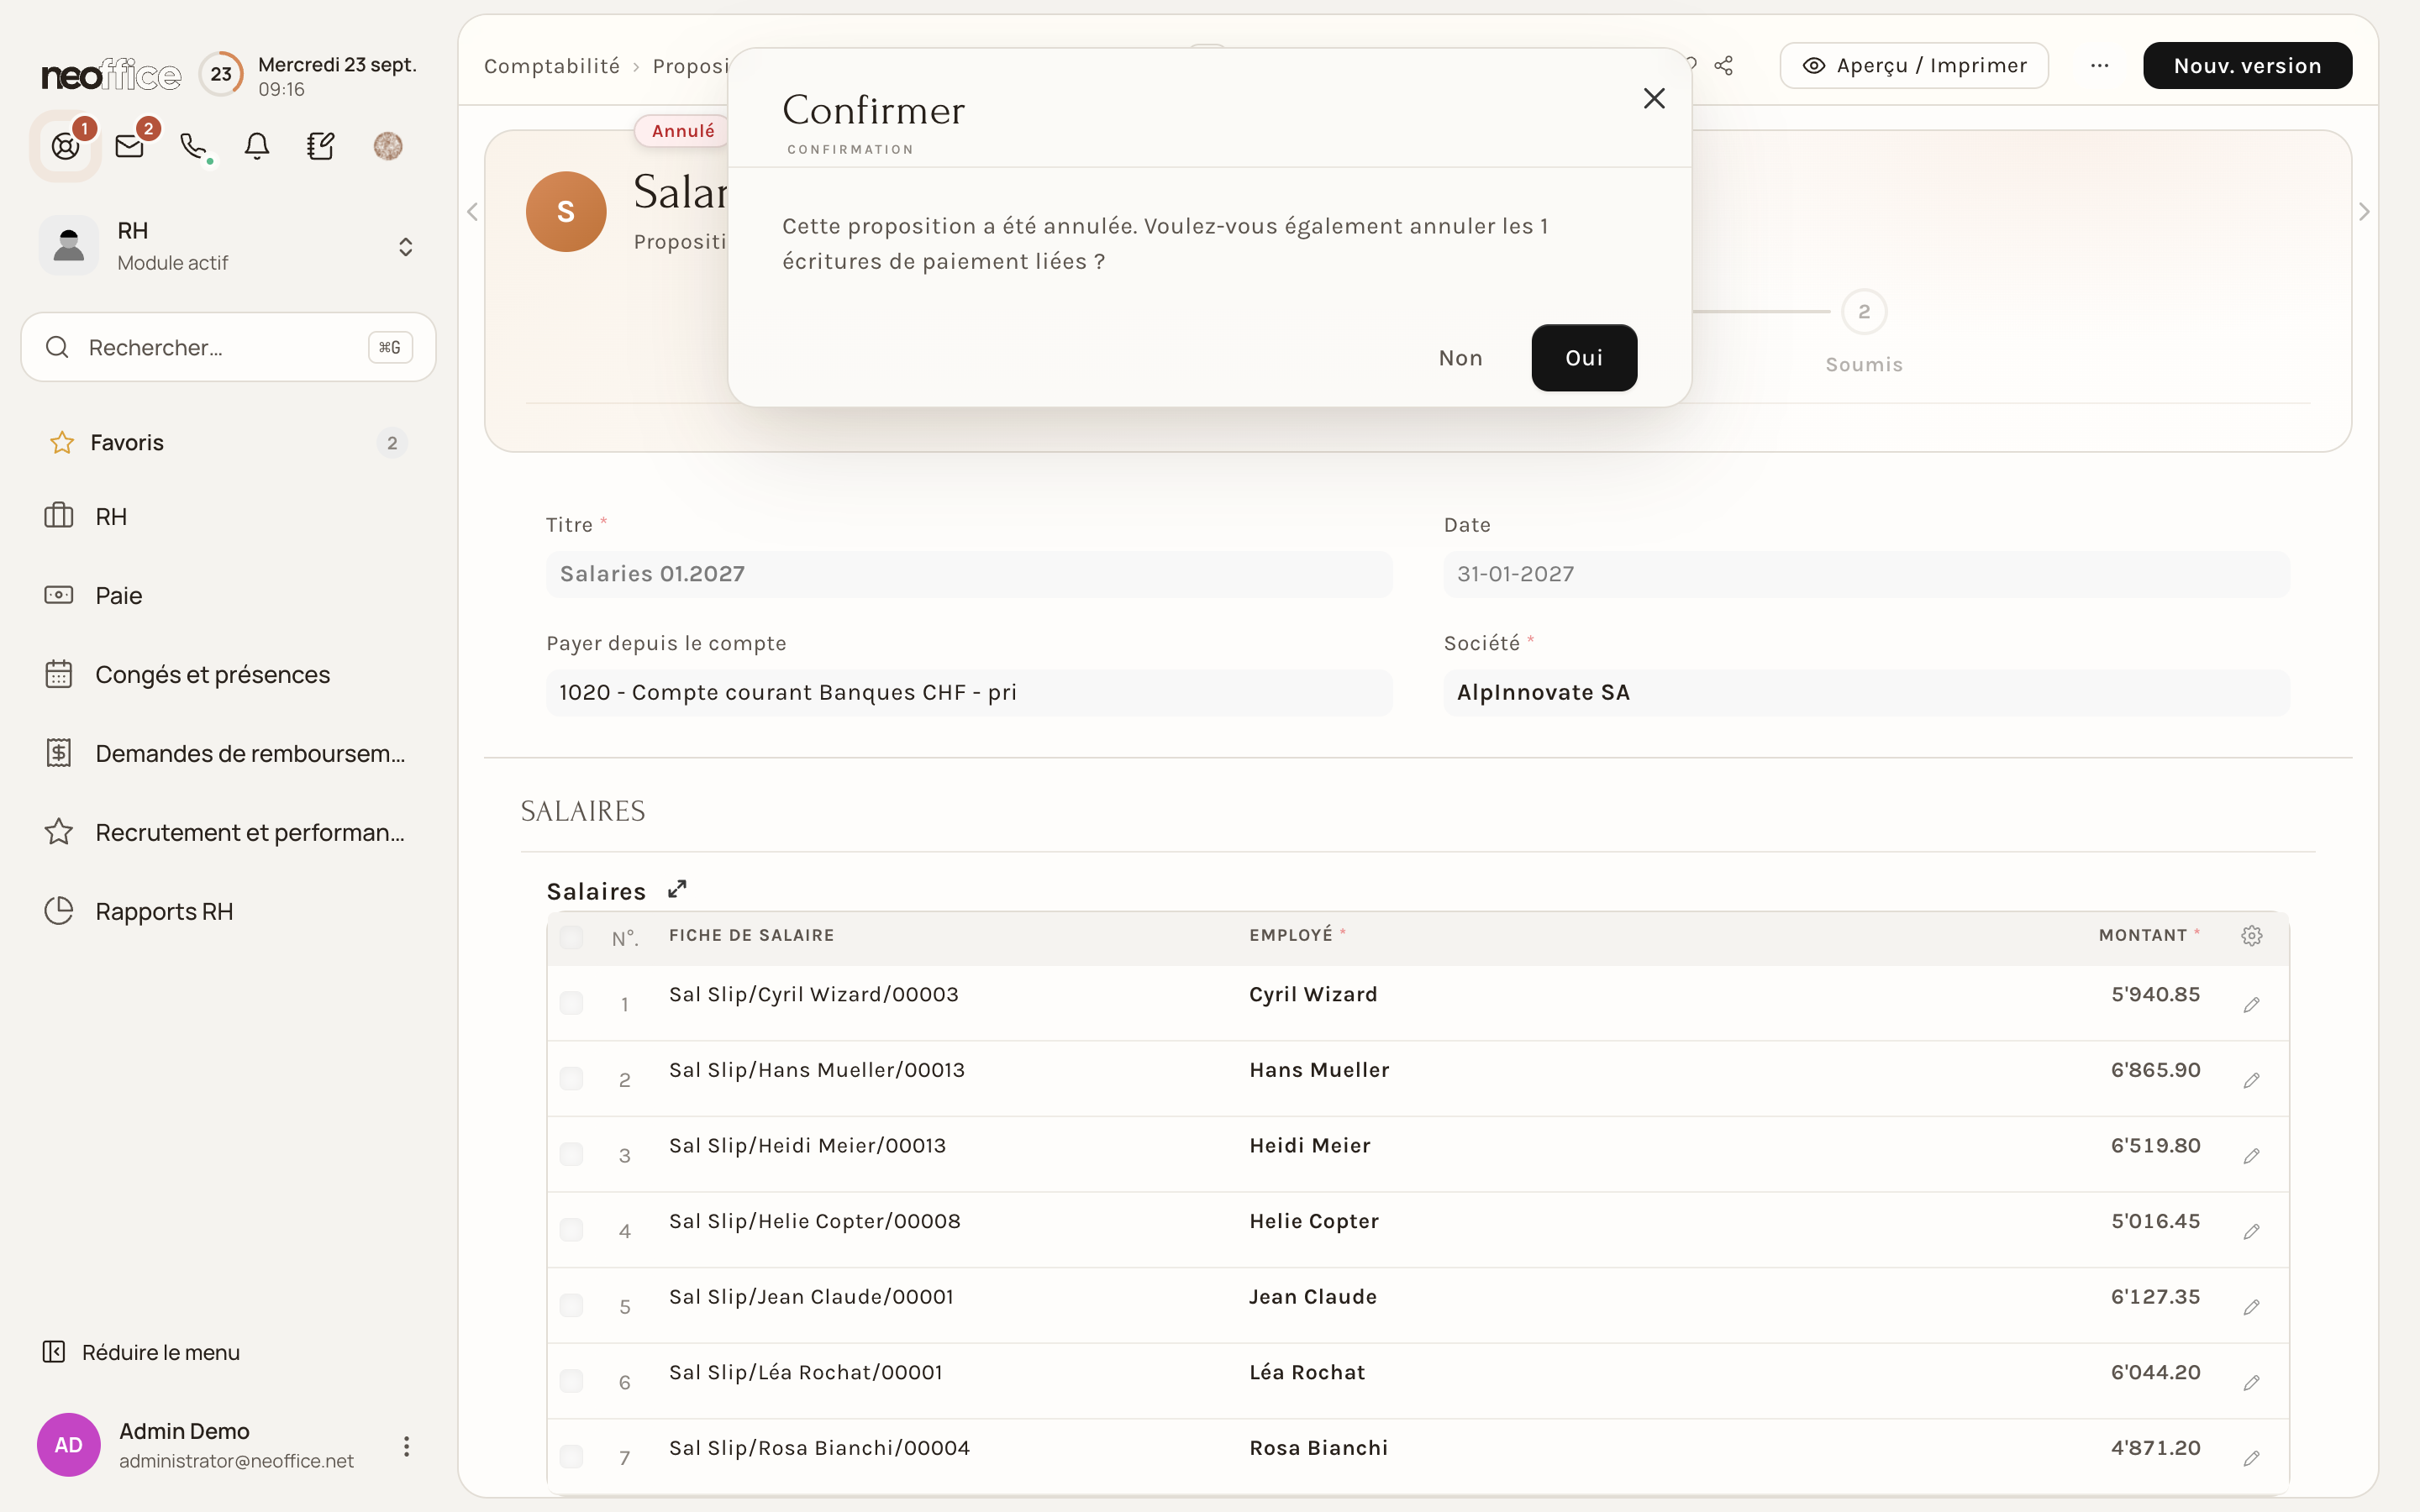The image size is (2420, 1512).
Task: Select checkbox for Heidi Meier row
Action: (x=571, y=1154)
